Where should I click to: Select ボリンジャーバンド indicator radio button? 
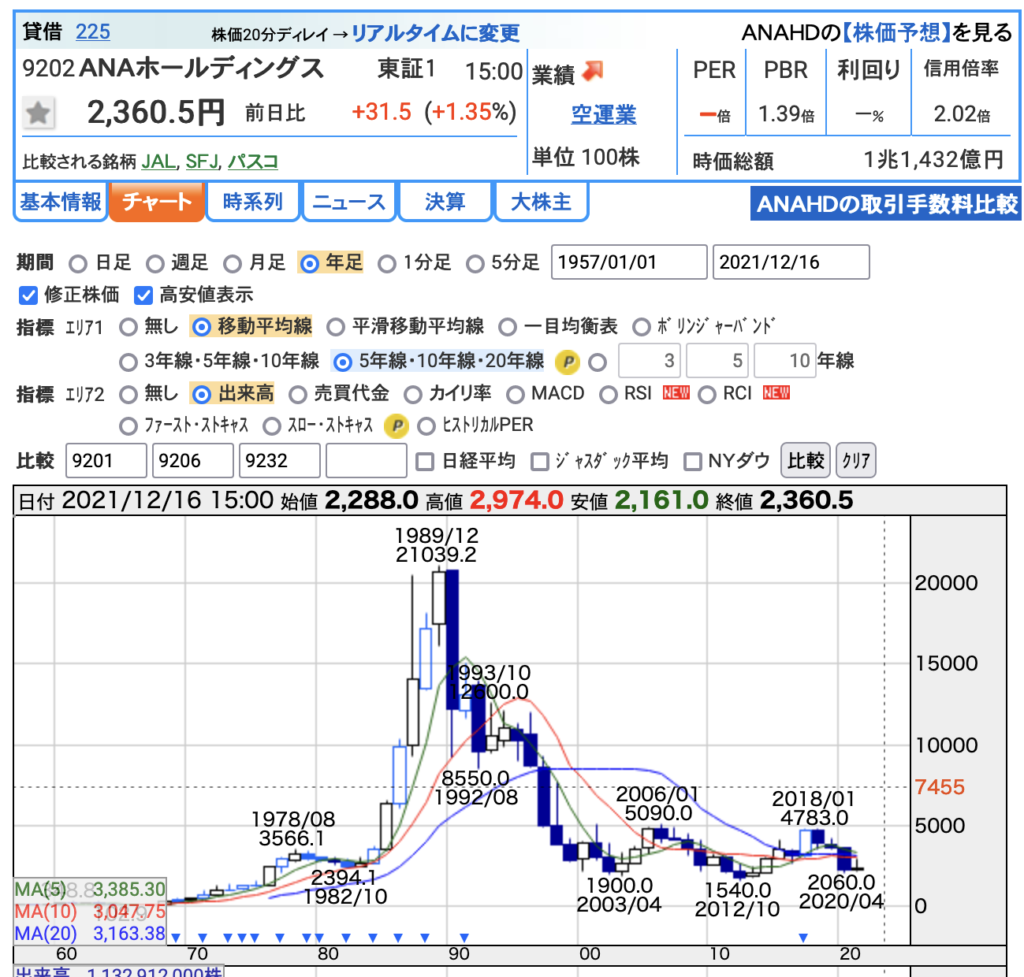pyautogui.click(x=641, y=327)
